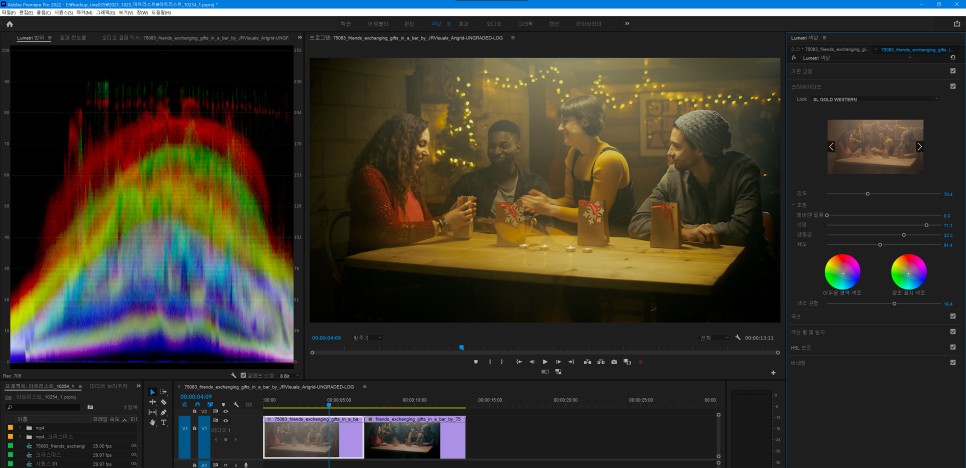
Task: Toggle the Color Wheels & Match checkbox
Action: tap(953, 331)
